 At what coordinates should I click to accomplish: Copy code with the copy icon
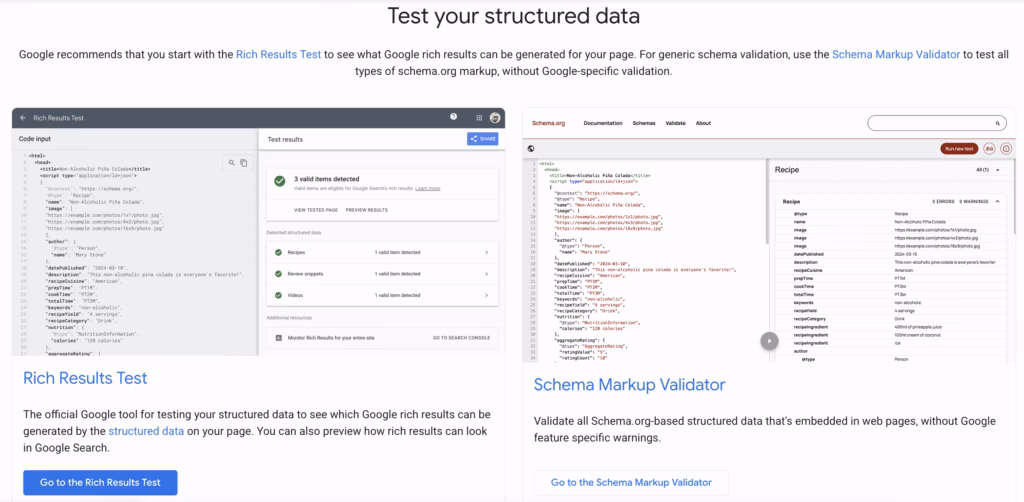tap(243, 162)
